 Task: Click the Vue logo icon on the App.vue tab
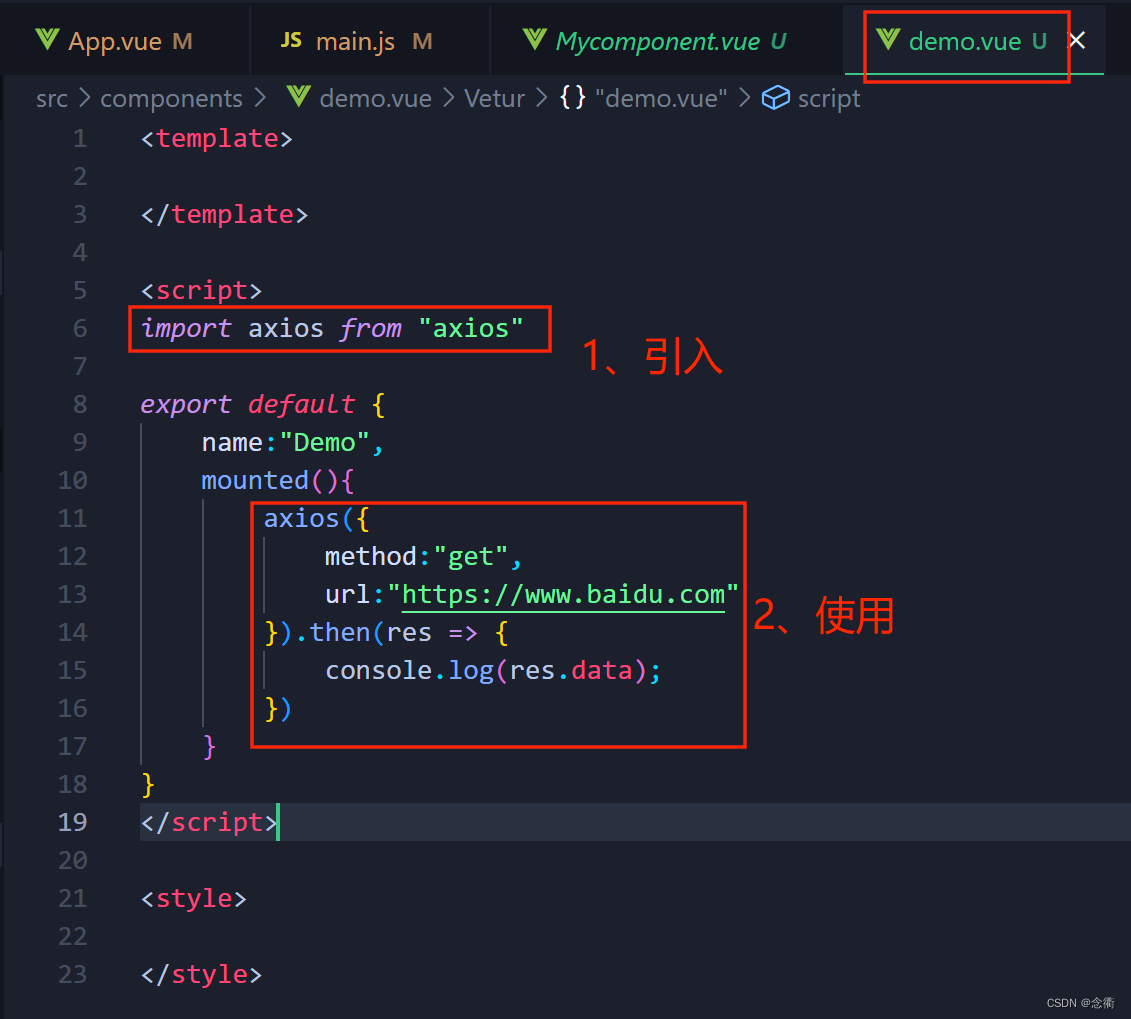(x=46, y=39)
